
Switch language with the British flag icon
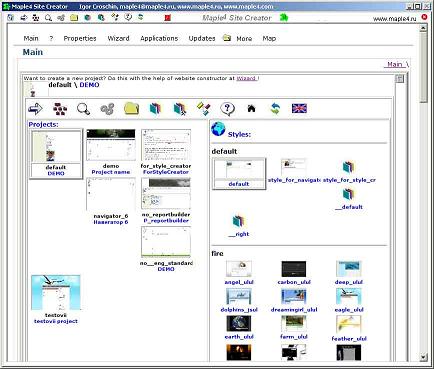[299, 108]
